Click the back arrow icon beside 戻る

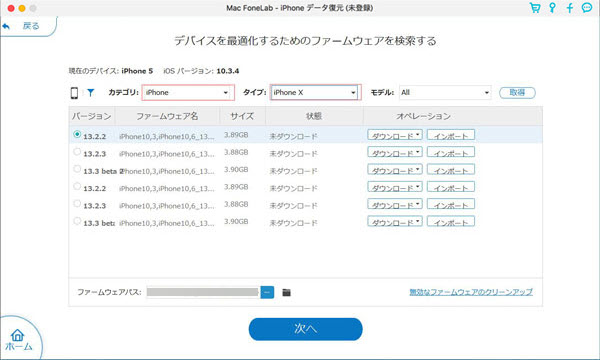(6, 26)
